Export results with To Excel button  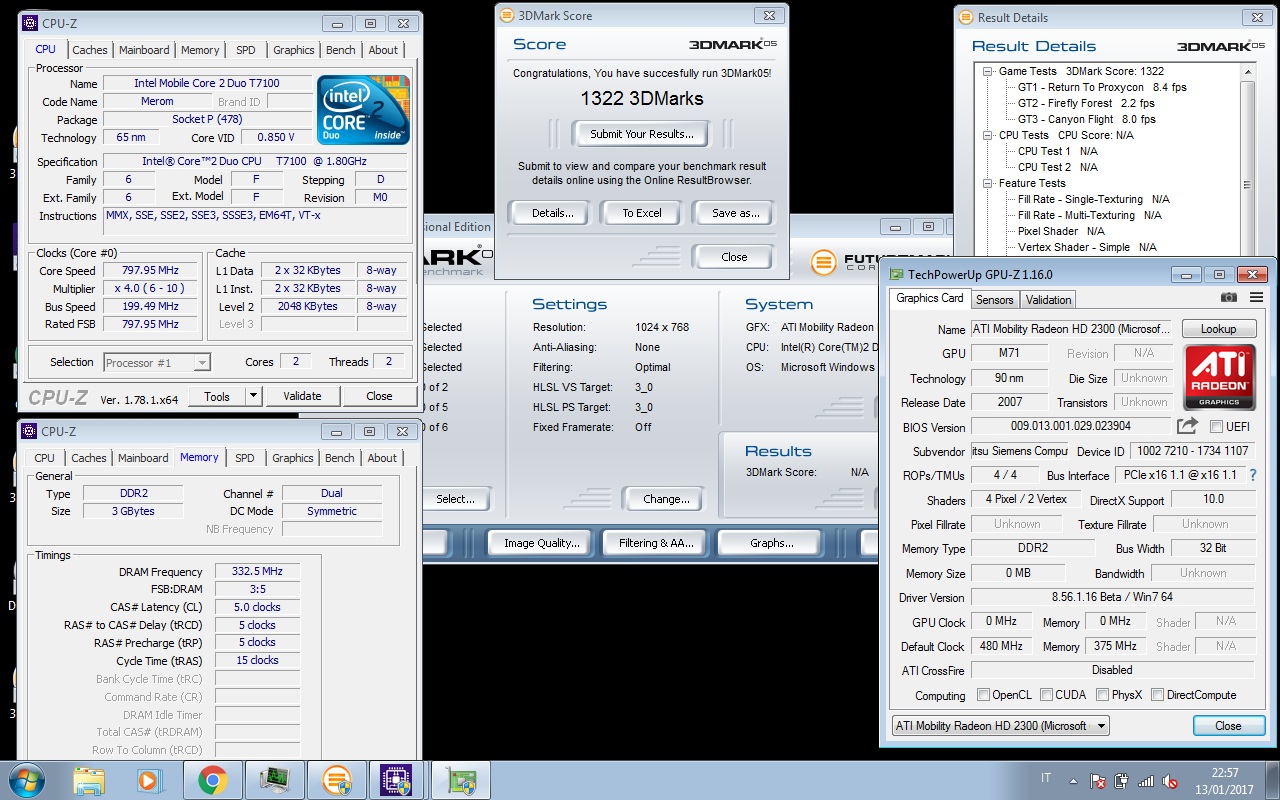coord(642,213)
